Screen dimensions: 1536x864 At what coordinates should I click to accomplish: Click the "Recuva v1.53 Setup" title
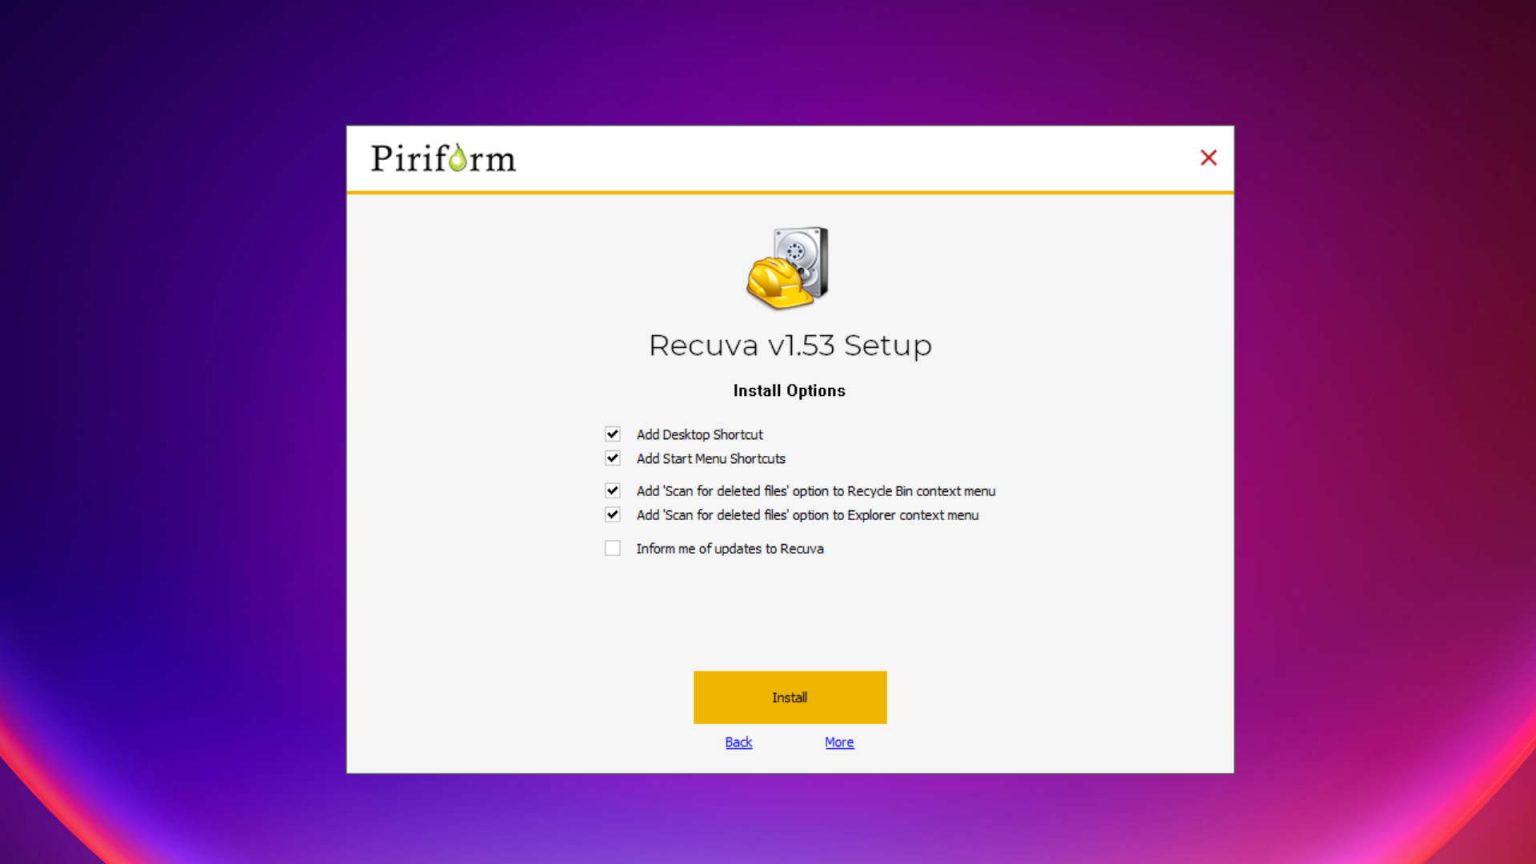point(789,345)
